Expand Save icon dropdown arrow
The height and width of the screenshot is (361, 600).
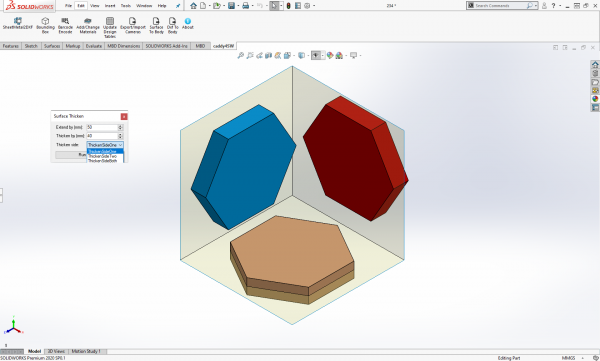tap(238, 6)
